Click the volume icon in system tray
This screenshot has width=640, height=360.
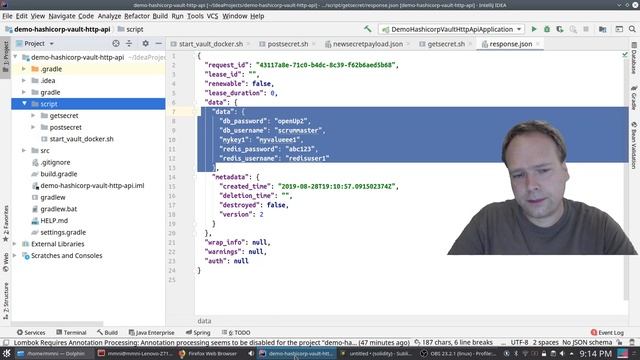pyautogui.click(x=562, y=353)
